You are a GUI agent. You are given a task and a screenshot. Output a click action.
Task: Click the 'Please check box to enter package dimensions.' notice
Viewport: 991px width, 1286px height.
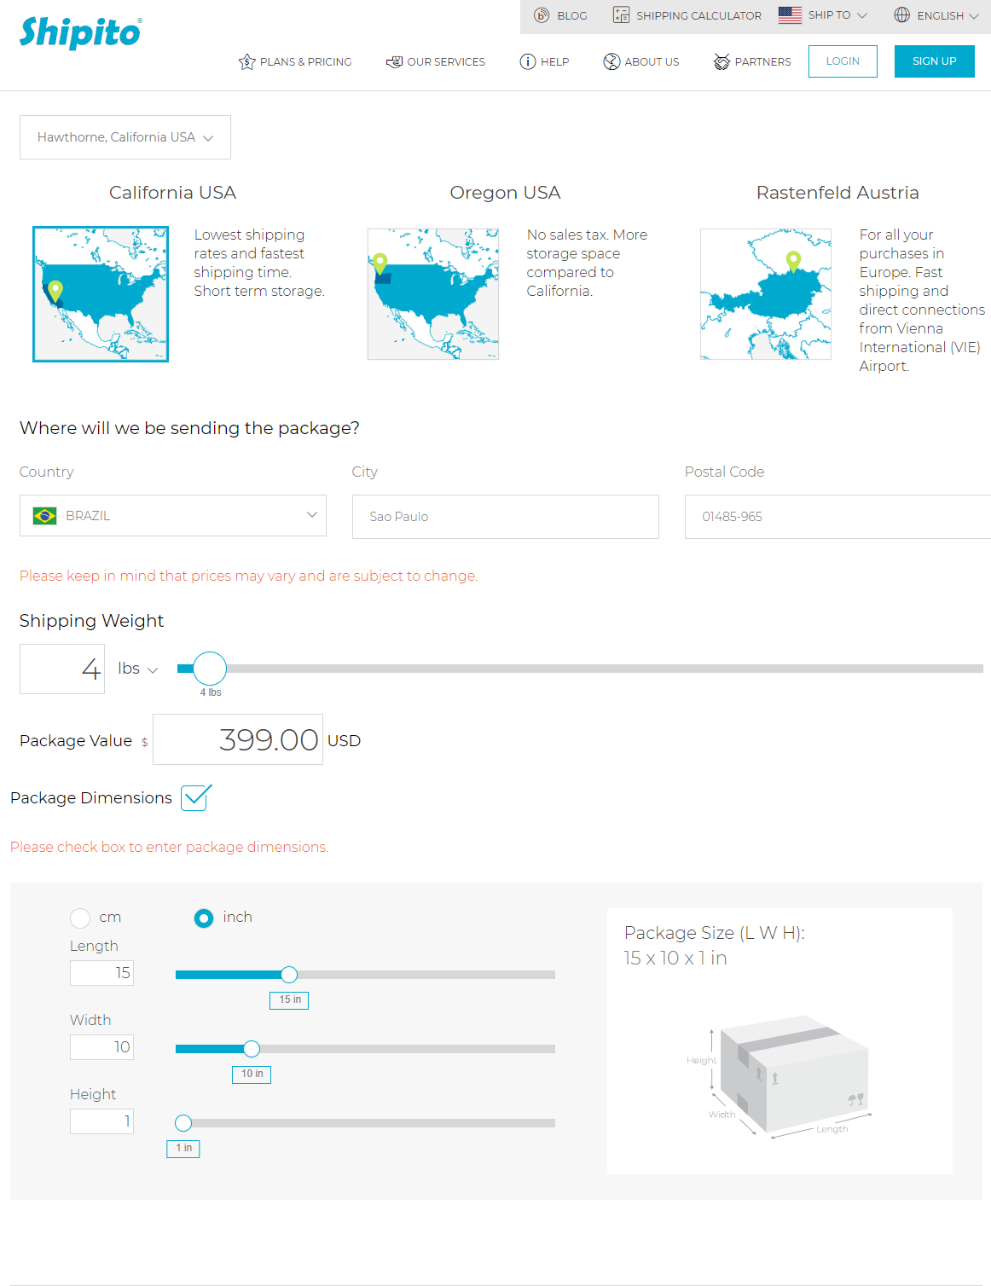(x=169, y=847)
